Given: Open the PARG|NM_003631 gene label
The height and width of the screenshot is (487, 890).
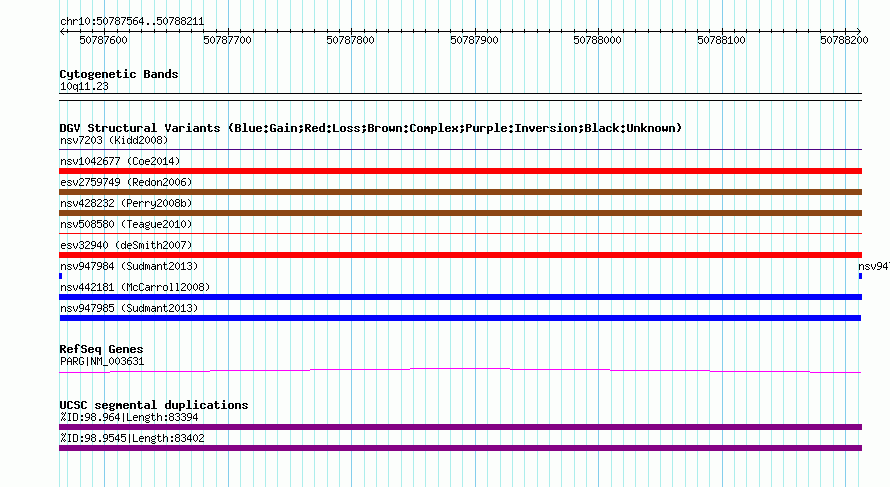Looking at the screenshot, I should [x=102, y=362].
